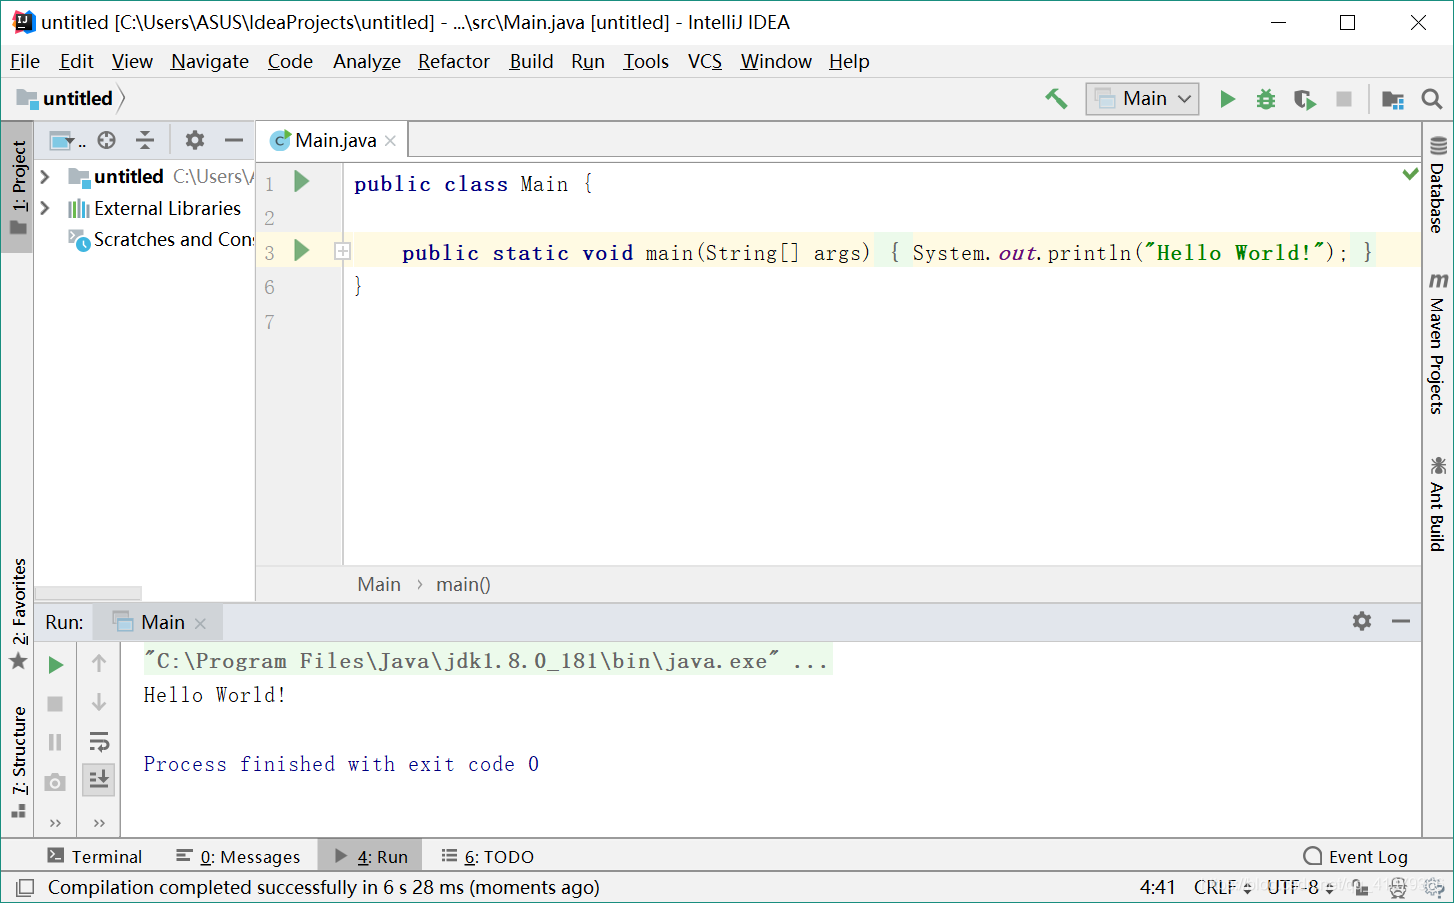This screenshot has width=1454, height=903.
Task: Toggle the Ant Build side panel
Action: coord(1437,503)
